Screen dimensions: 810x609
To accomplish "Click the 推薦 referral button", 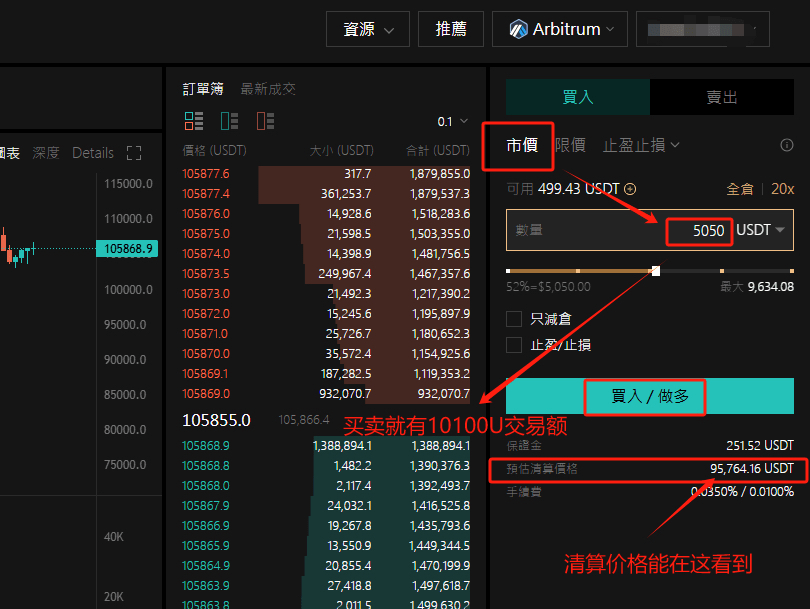I will 451,29.
